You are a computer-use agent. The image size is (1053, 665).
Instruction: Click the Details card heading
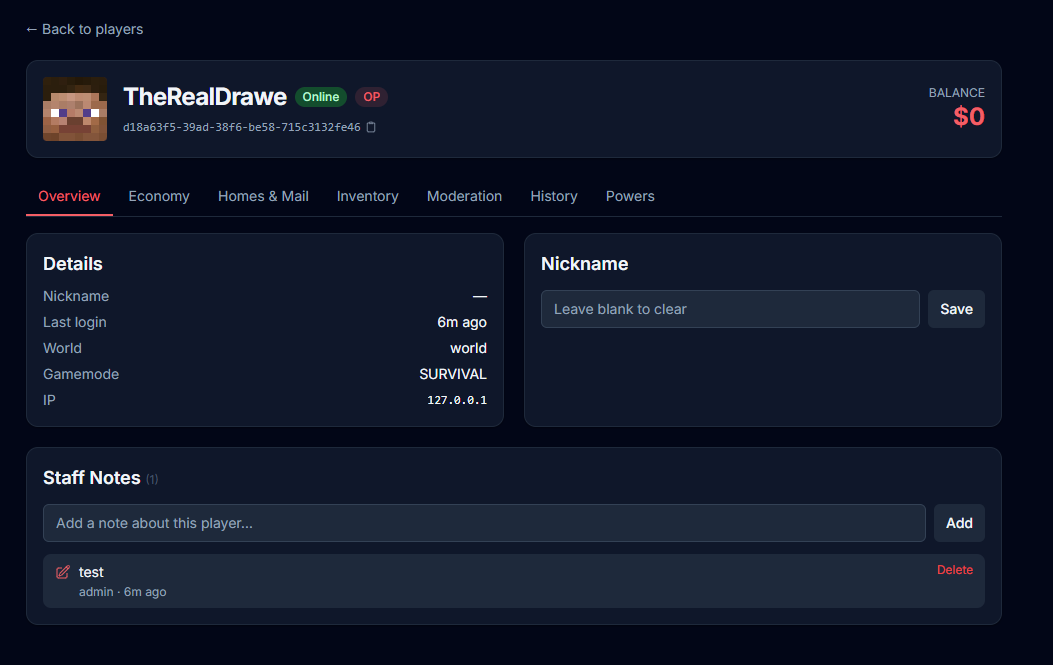tap(73, 264)
